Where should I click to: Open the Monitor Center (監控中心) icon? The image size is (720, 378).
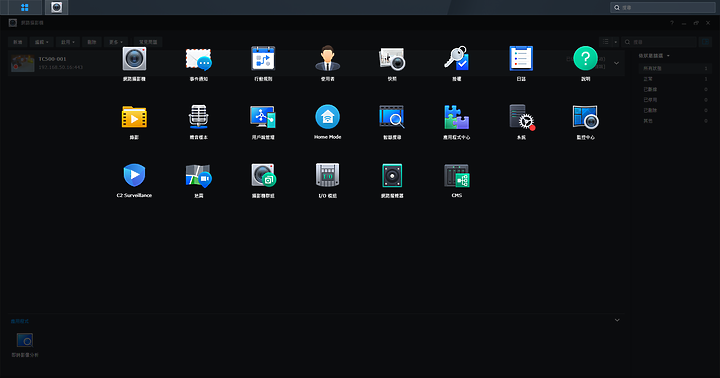coord(585,117)
